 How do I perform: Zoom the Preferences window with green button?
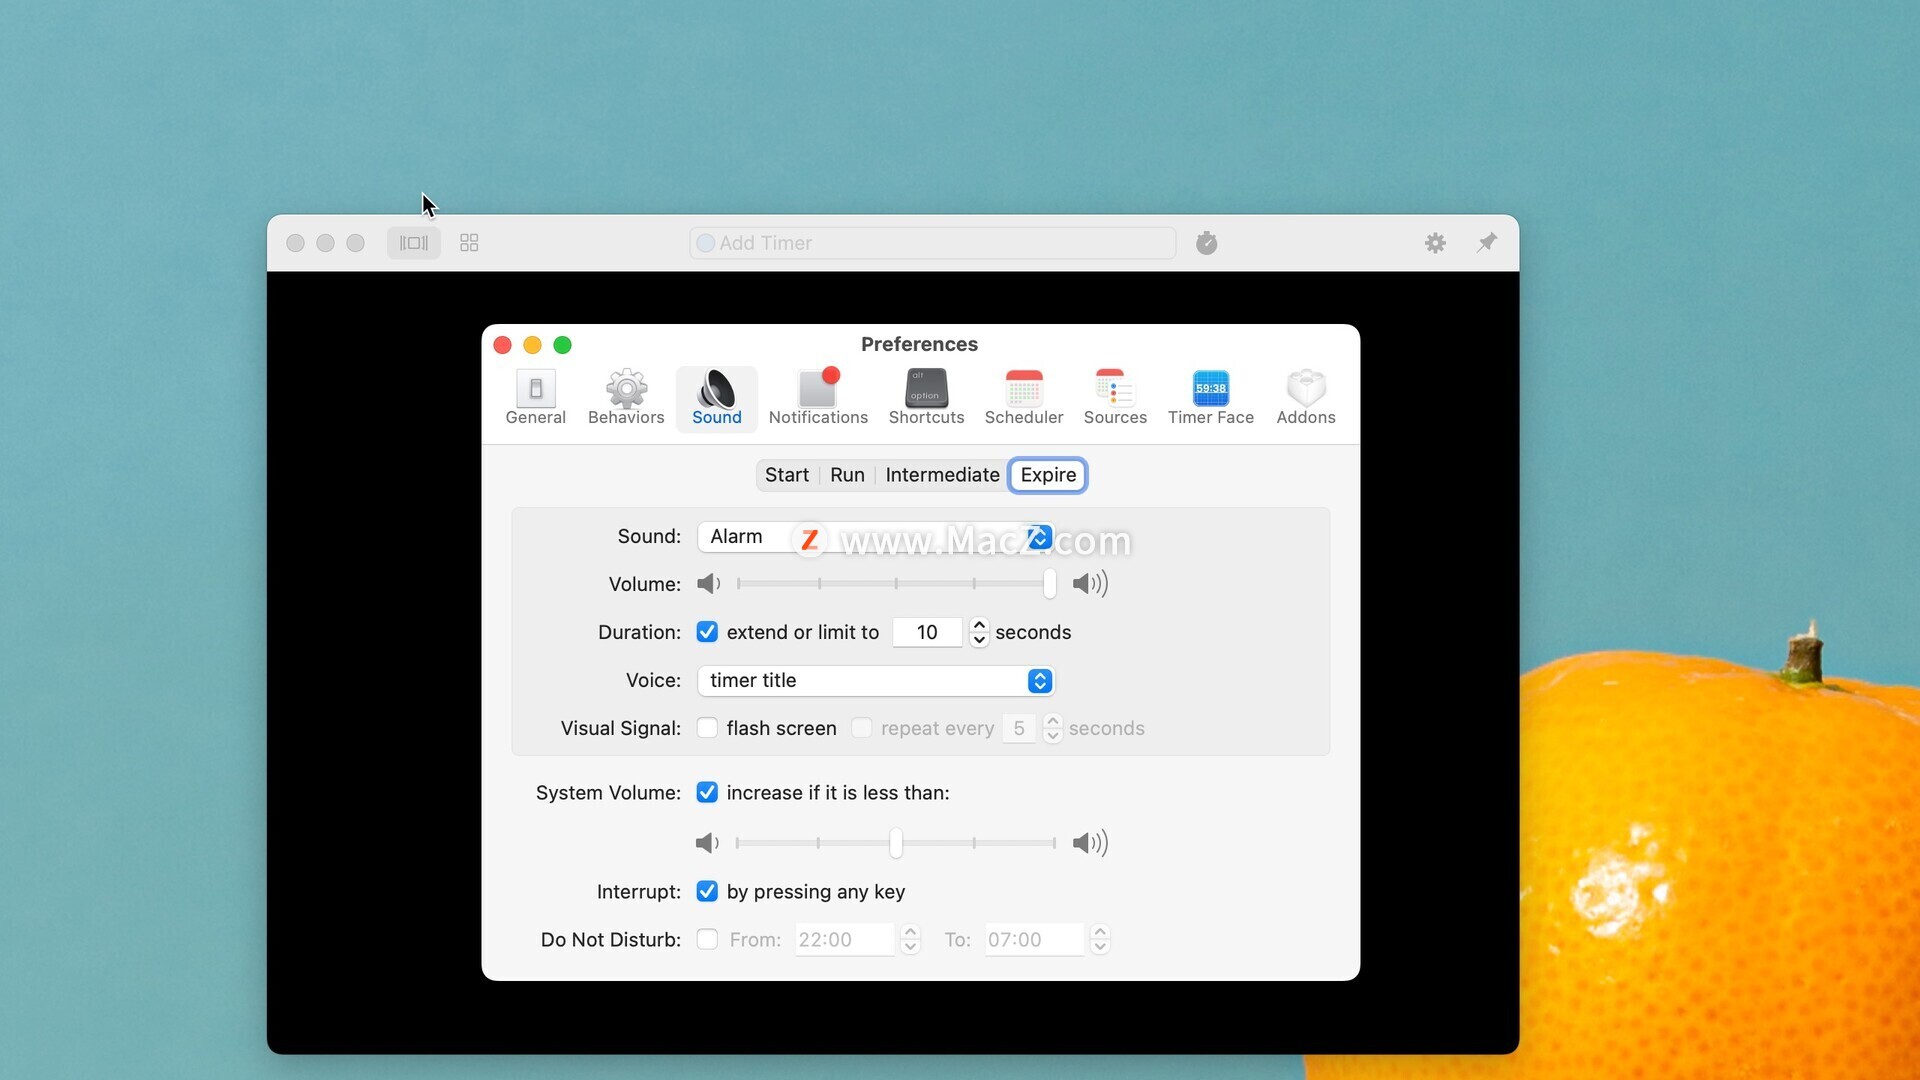coord(563,345)
